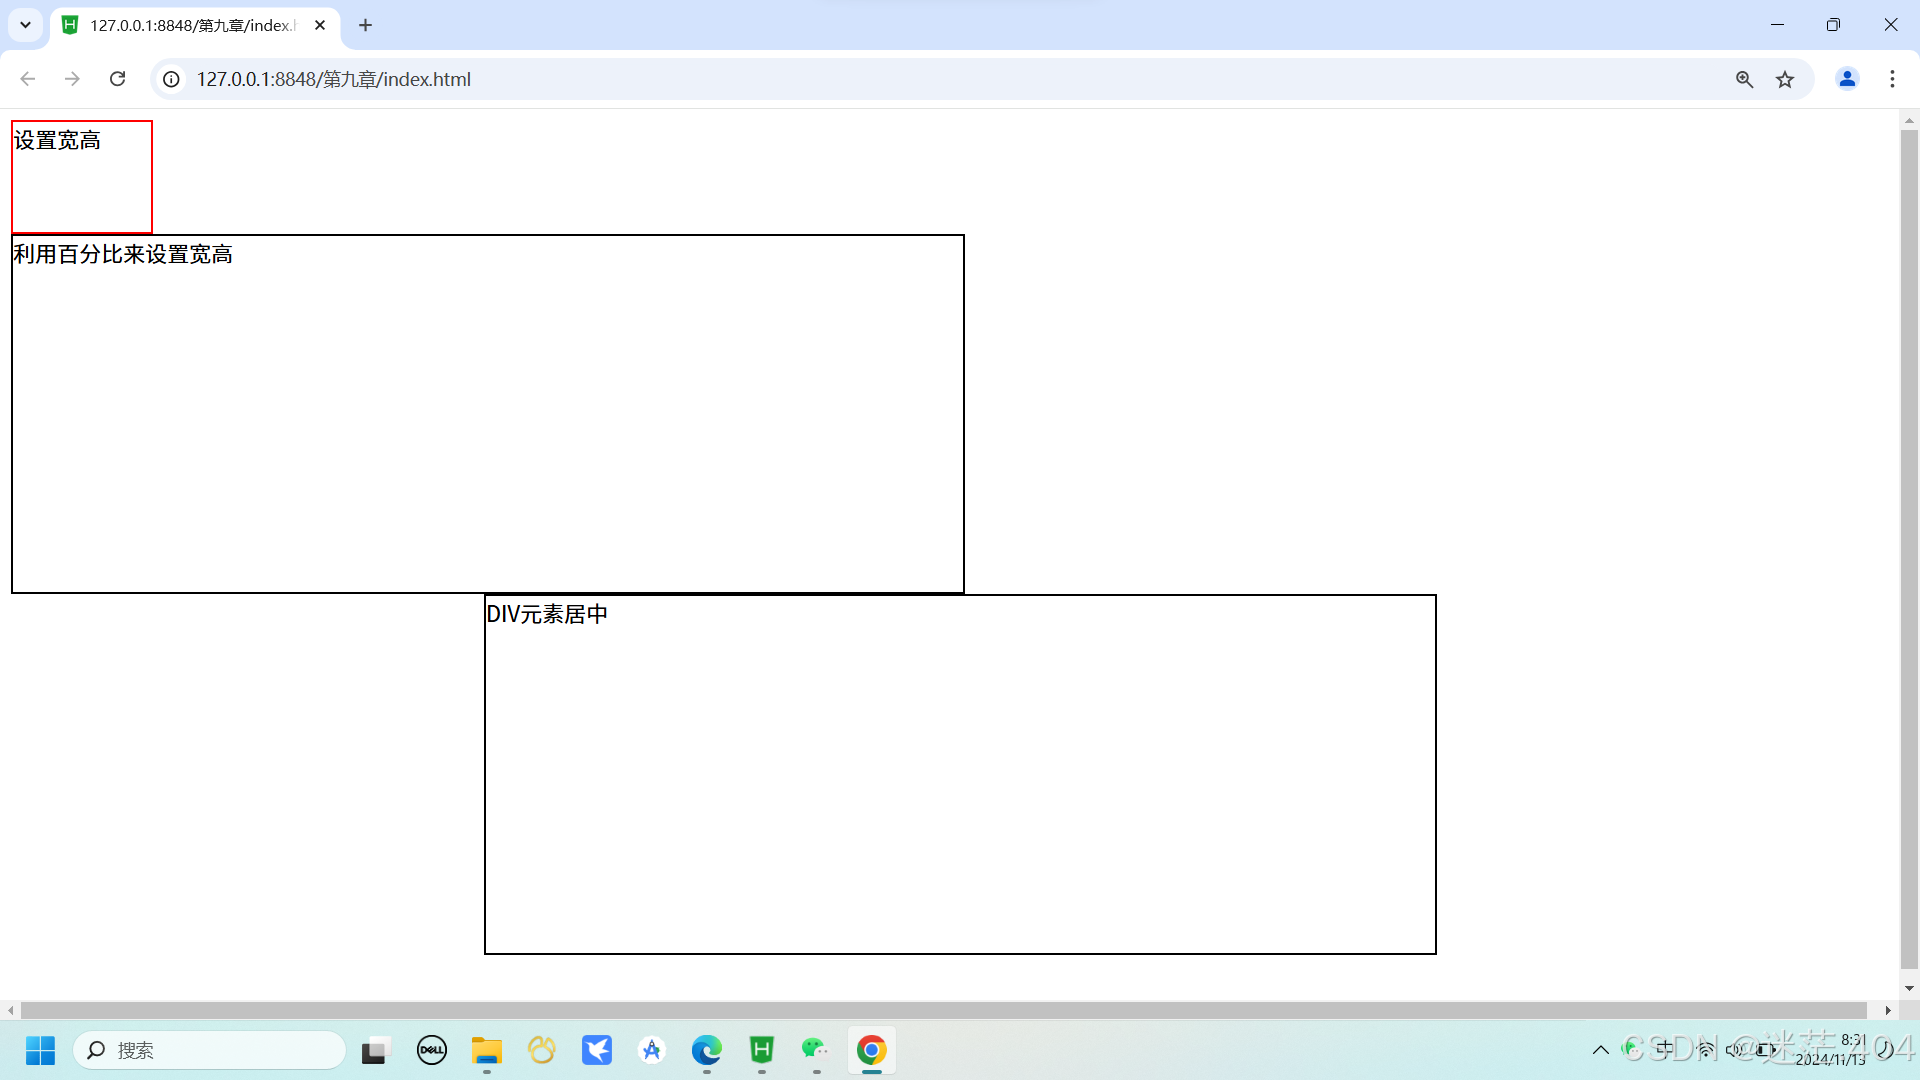
Task: Click the browser back arrow
Action: click(x=28, y=79)
